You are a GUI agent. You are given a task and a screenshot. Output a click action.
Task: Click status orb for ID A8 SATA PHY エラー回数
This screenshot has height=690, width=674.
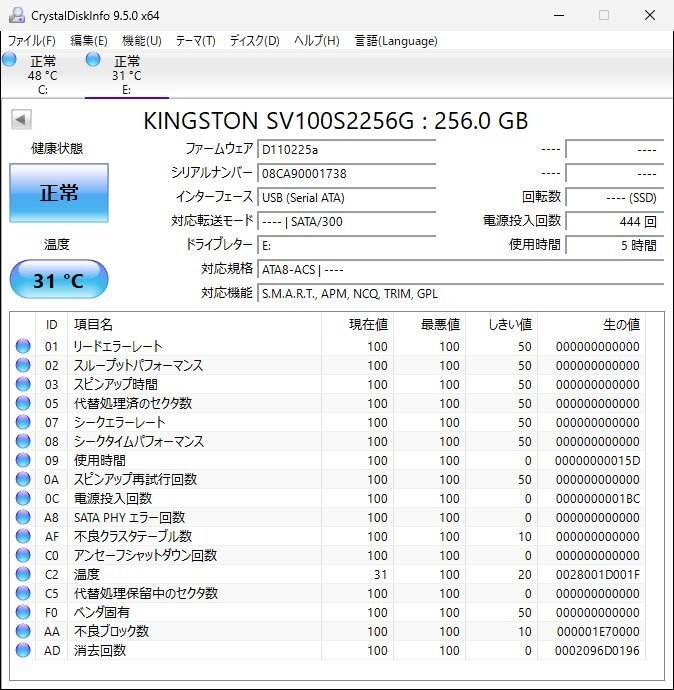click(23, 518)
